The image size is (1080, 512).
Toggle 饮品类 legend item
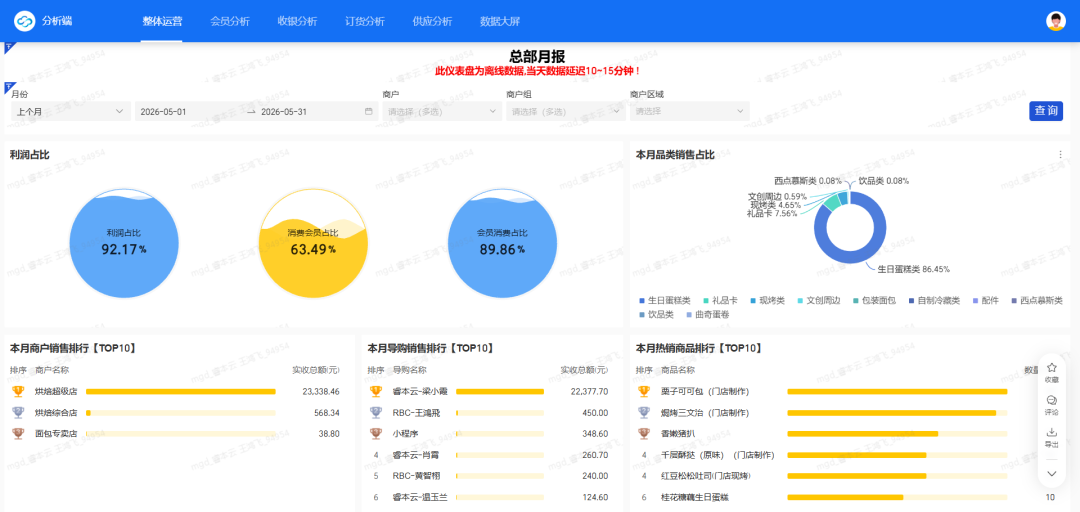tap(657, 314)
